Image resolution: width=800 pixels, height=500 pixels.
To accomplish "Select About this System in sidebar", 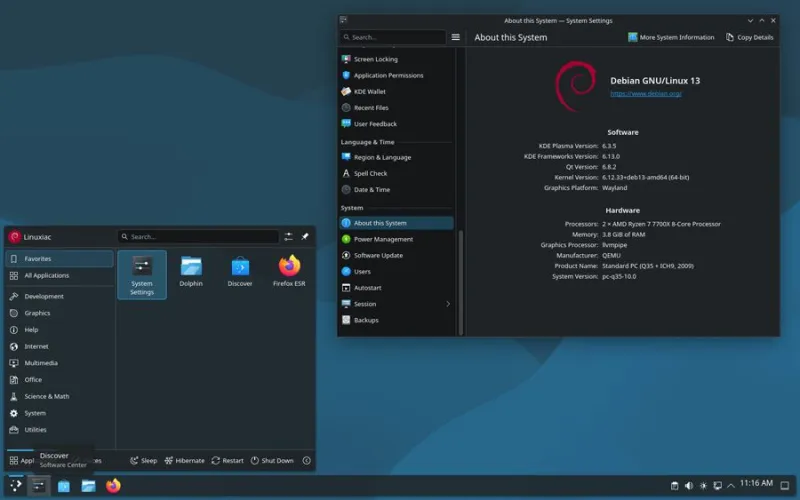I will pyautogui.click(x=396, y=223).
